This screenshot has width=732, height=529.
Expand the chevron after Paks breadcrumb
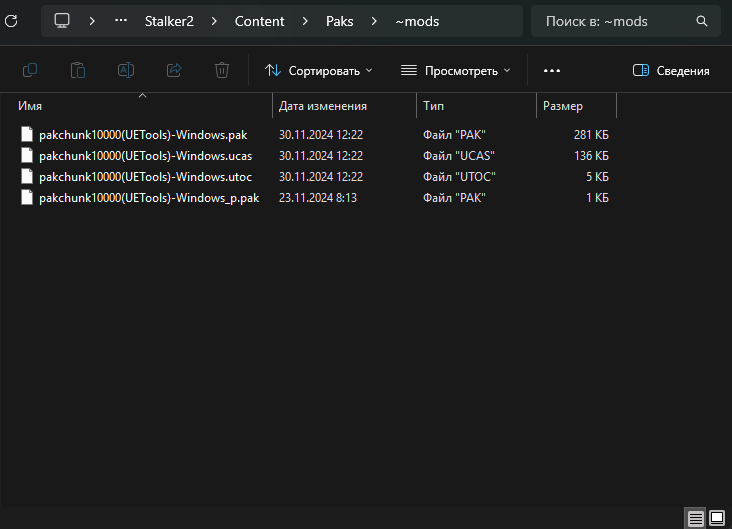coord(372,21)
